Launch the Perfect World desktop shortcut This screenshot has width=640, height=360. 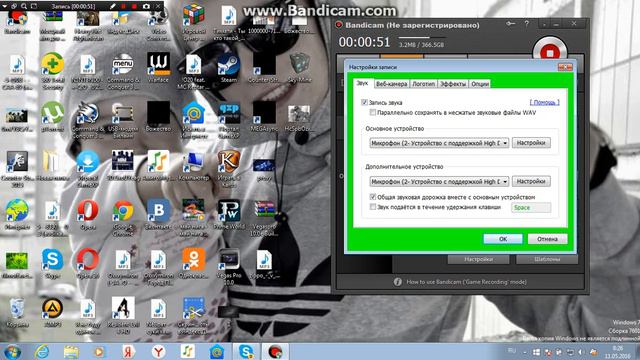tap(229, 214)
